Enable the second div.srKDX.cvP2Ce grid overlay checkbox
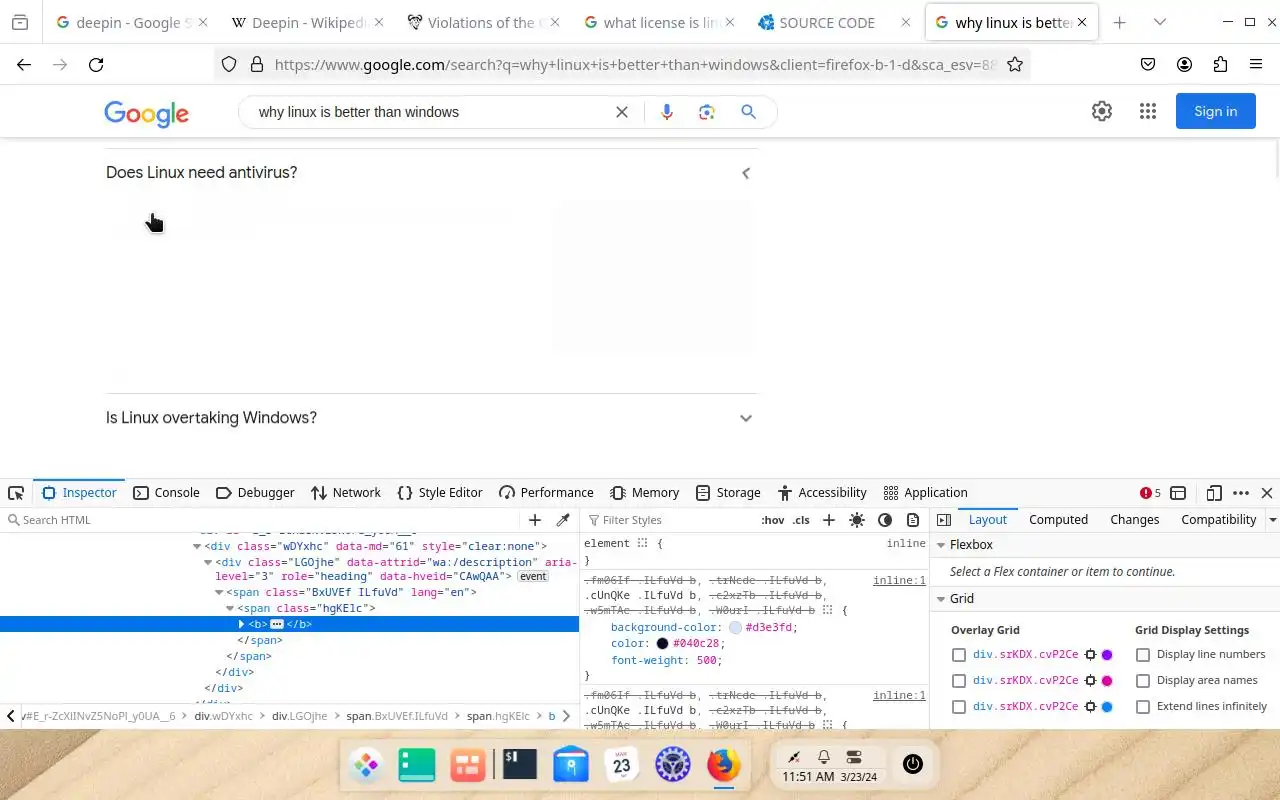Screen dimensions: 1280x800 coord(959,681)
